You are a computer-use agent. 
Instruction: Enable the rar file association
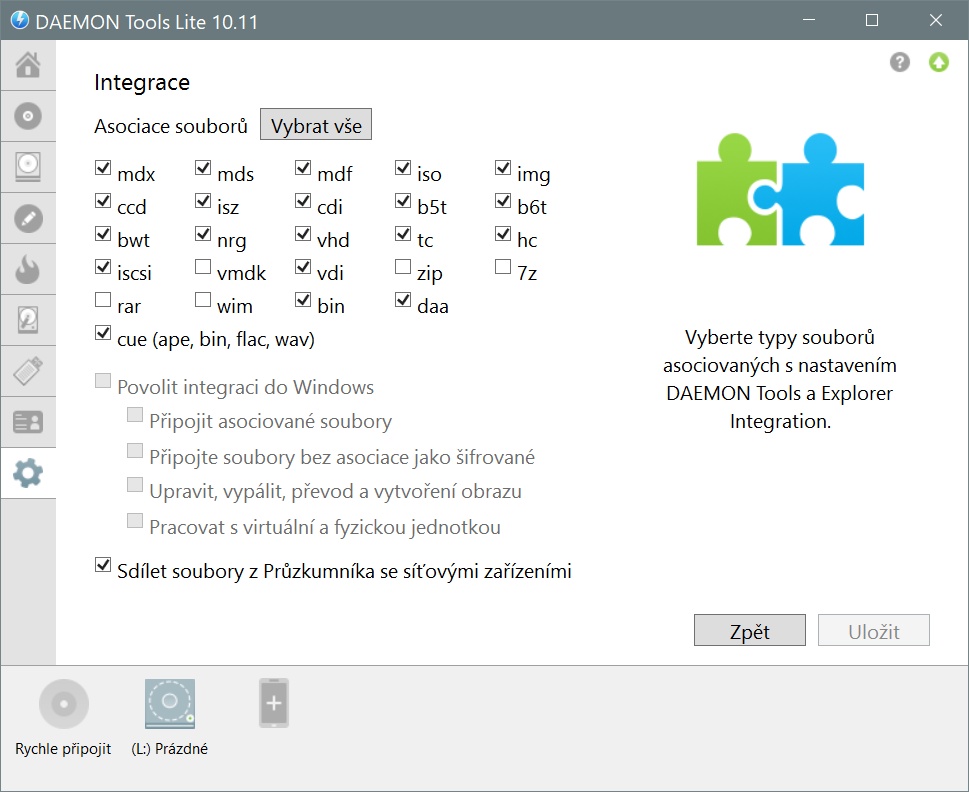coord(103,300)
